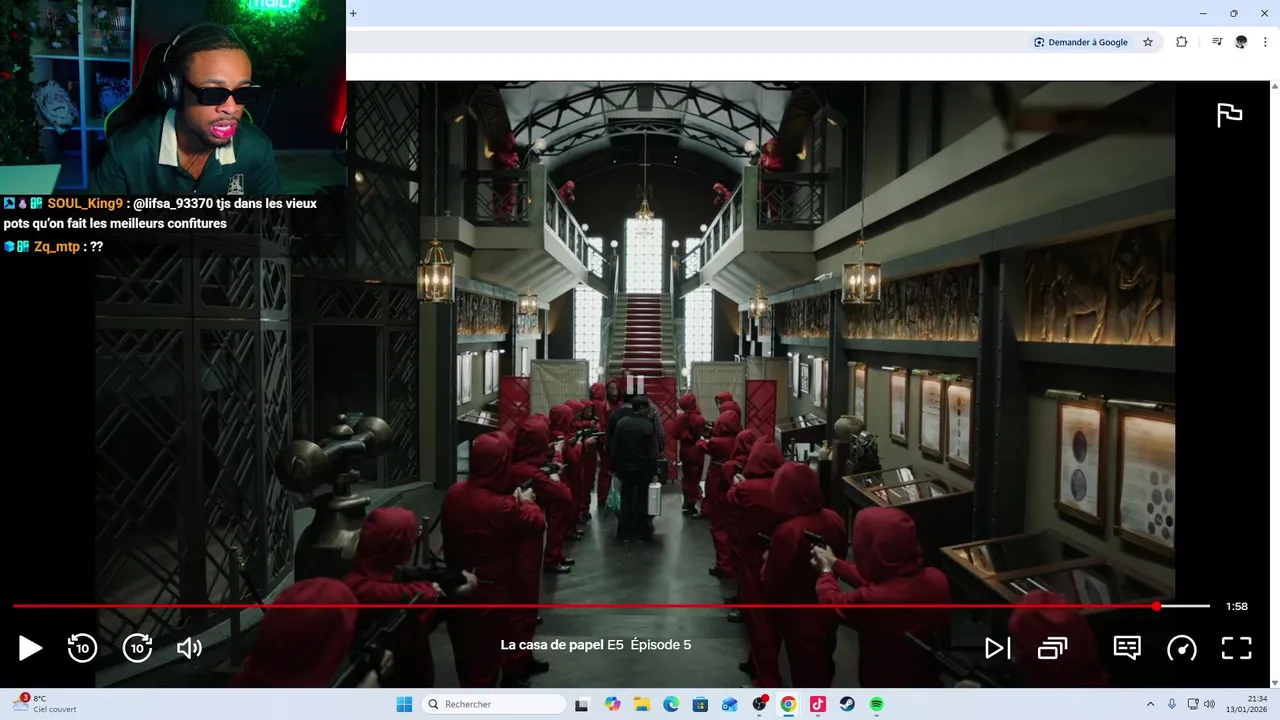Screen dimensions: 1280x720
Task: Open the Chrome profile avatar
Action: [x=1241, y=42]
